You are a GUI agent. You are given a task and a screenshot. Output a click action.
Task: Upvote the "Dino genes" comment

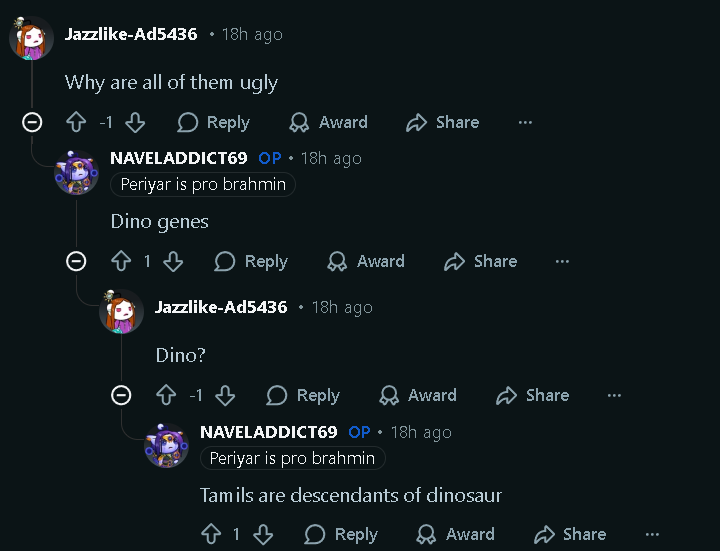[121, 261]
